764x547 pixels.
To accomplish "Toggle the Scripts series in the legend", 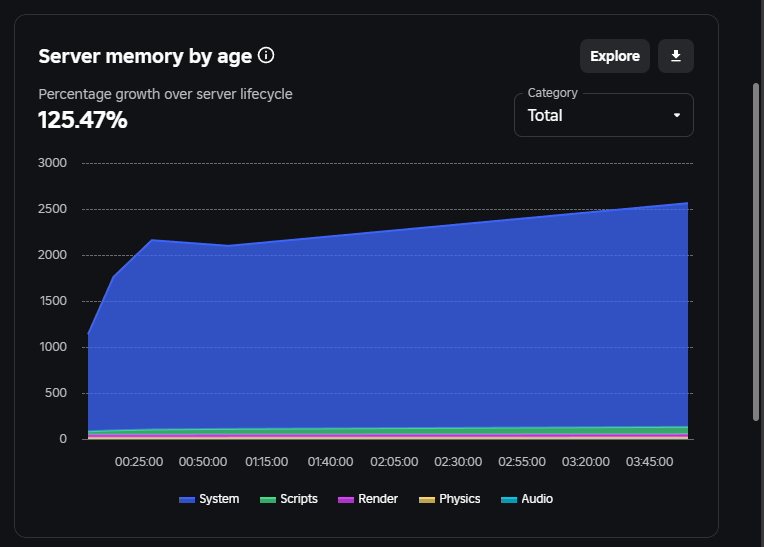I will [289, 499].
